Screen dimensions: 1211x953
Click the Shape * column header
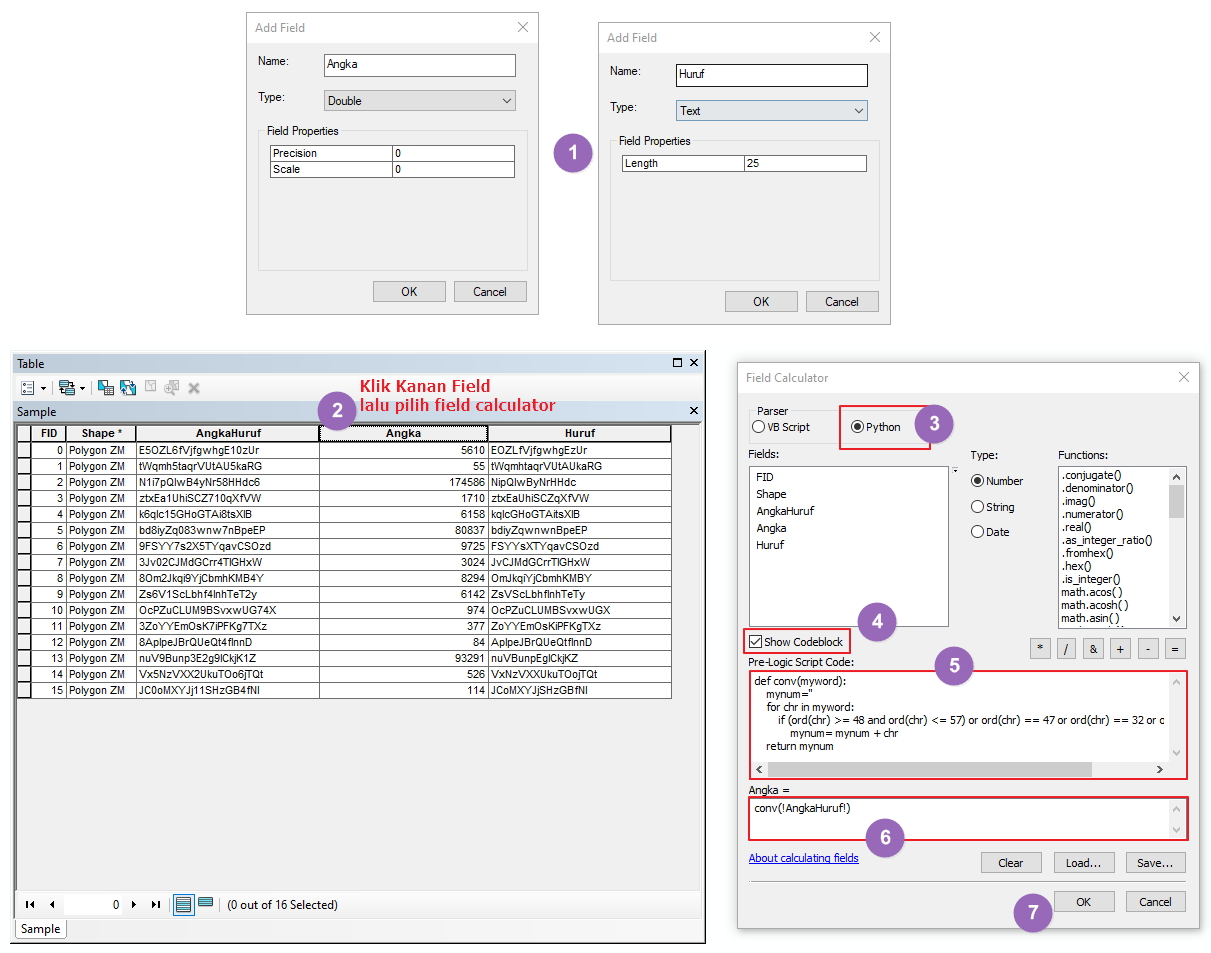[x=102, y=433]
